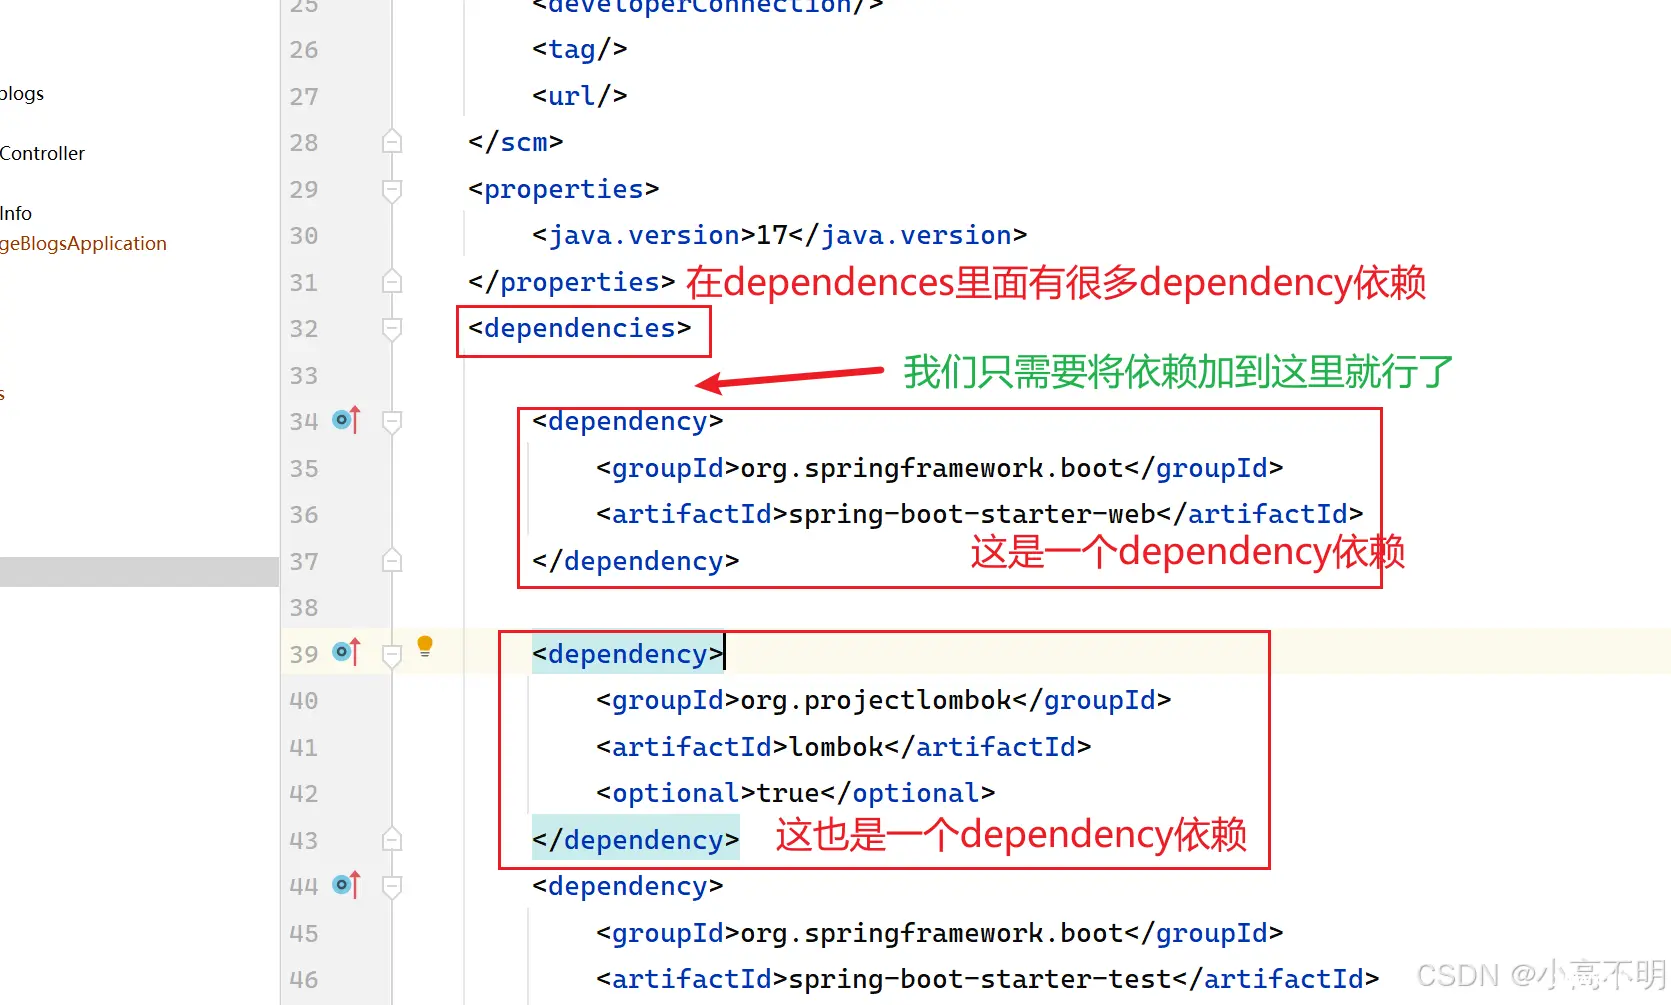Screen dimensions: 1671x1005
Task: Click the highlighted selected row in project tree
Action: (139, 571)
